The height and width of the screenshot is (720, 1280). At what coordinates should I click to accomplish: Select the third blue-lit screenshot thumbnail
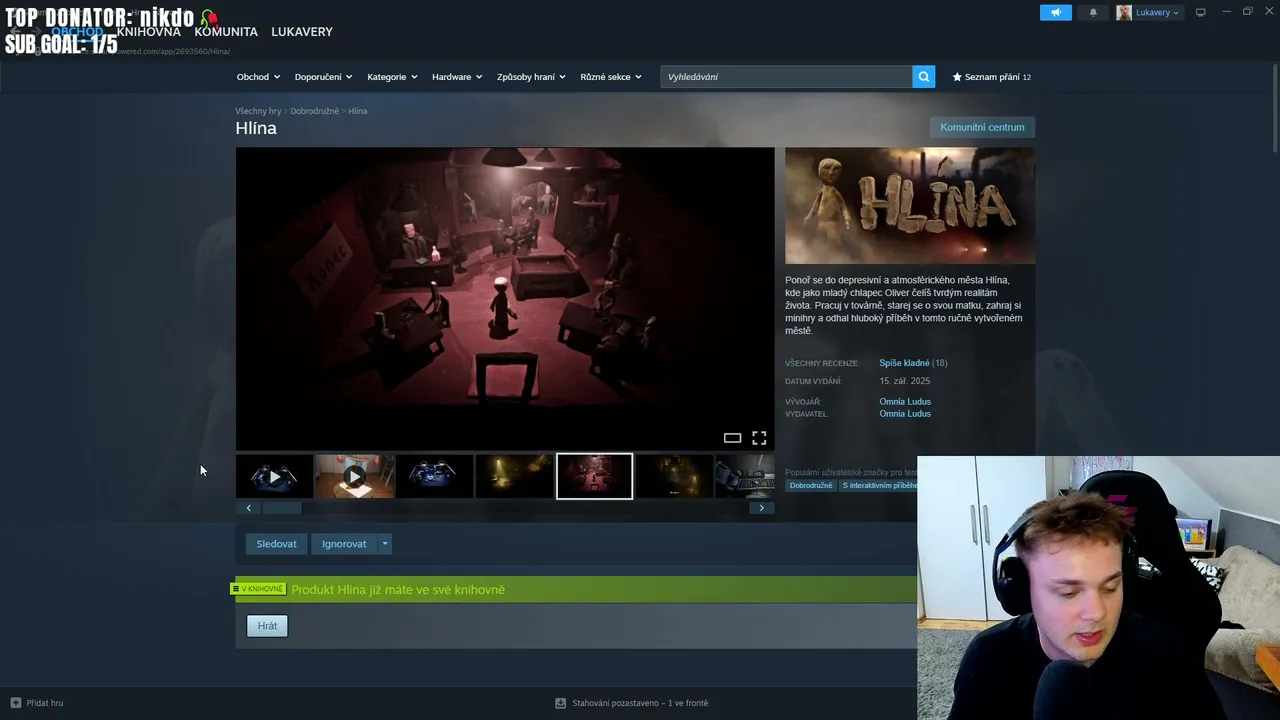coord(434,477)
